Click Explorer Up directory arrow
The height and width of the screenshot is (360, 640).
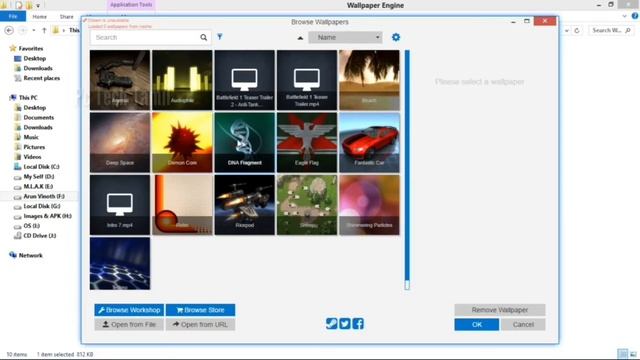tap(44, 30)
